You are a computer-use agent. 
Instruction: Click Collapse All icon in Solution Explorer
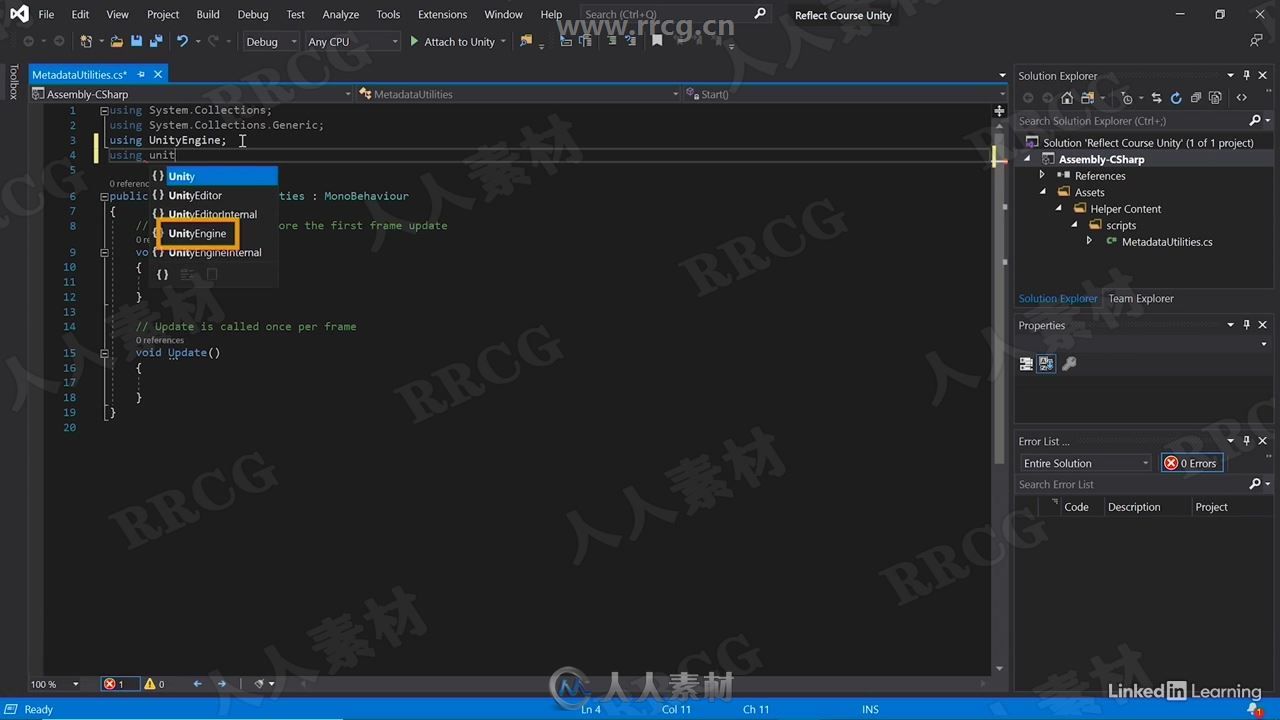[x=1196, y=98]
